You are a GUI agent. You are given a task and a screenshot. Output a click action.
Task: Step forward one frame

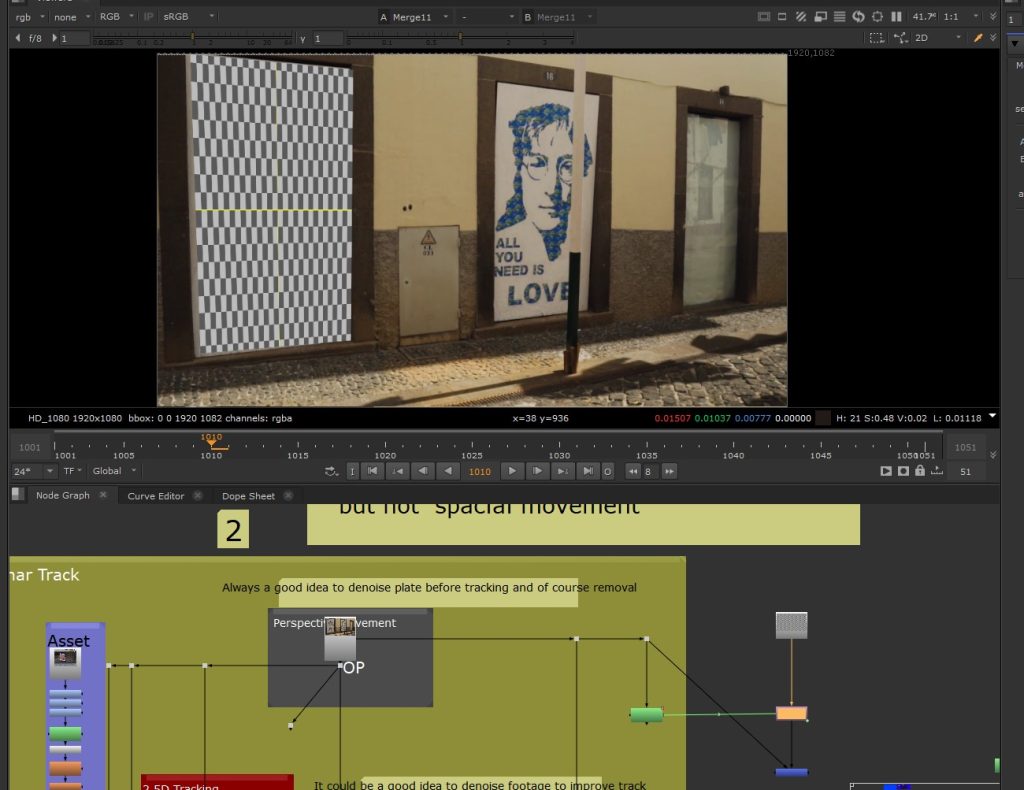click(537, 471)
